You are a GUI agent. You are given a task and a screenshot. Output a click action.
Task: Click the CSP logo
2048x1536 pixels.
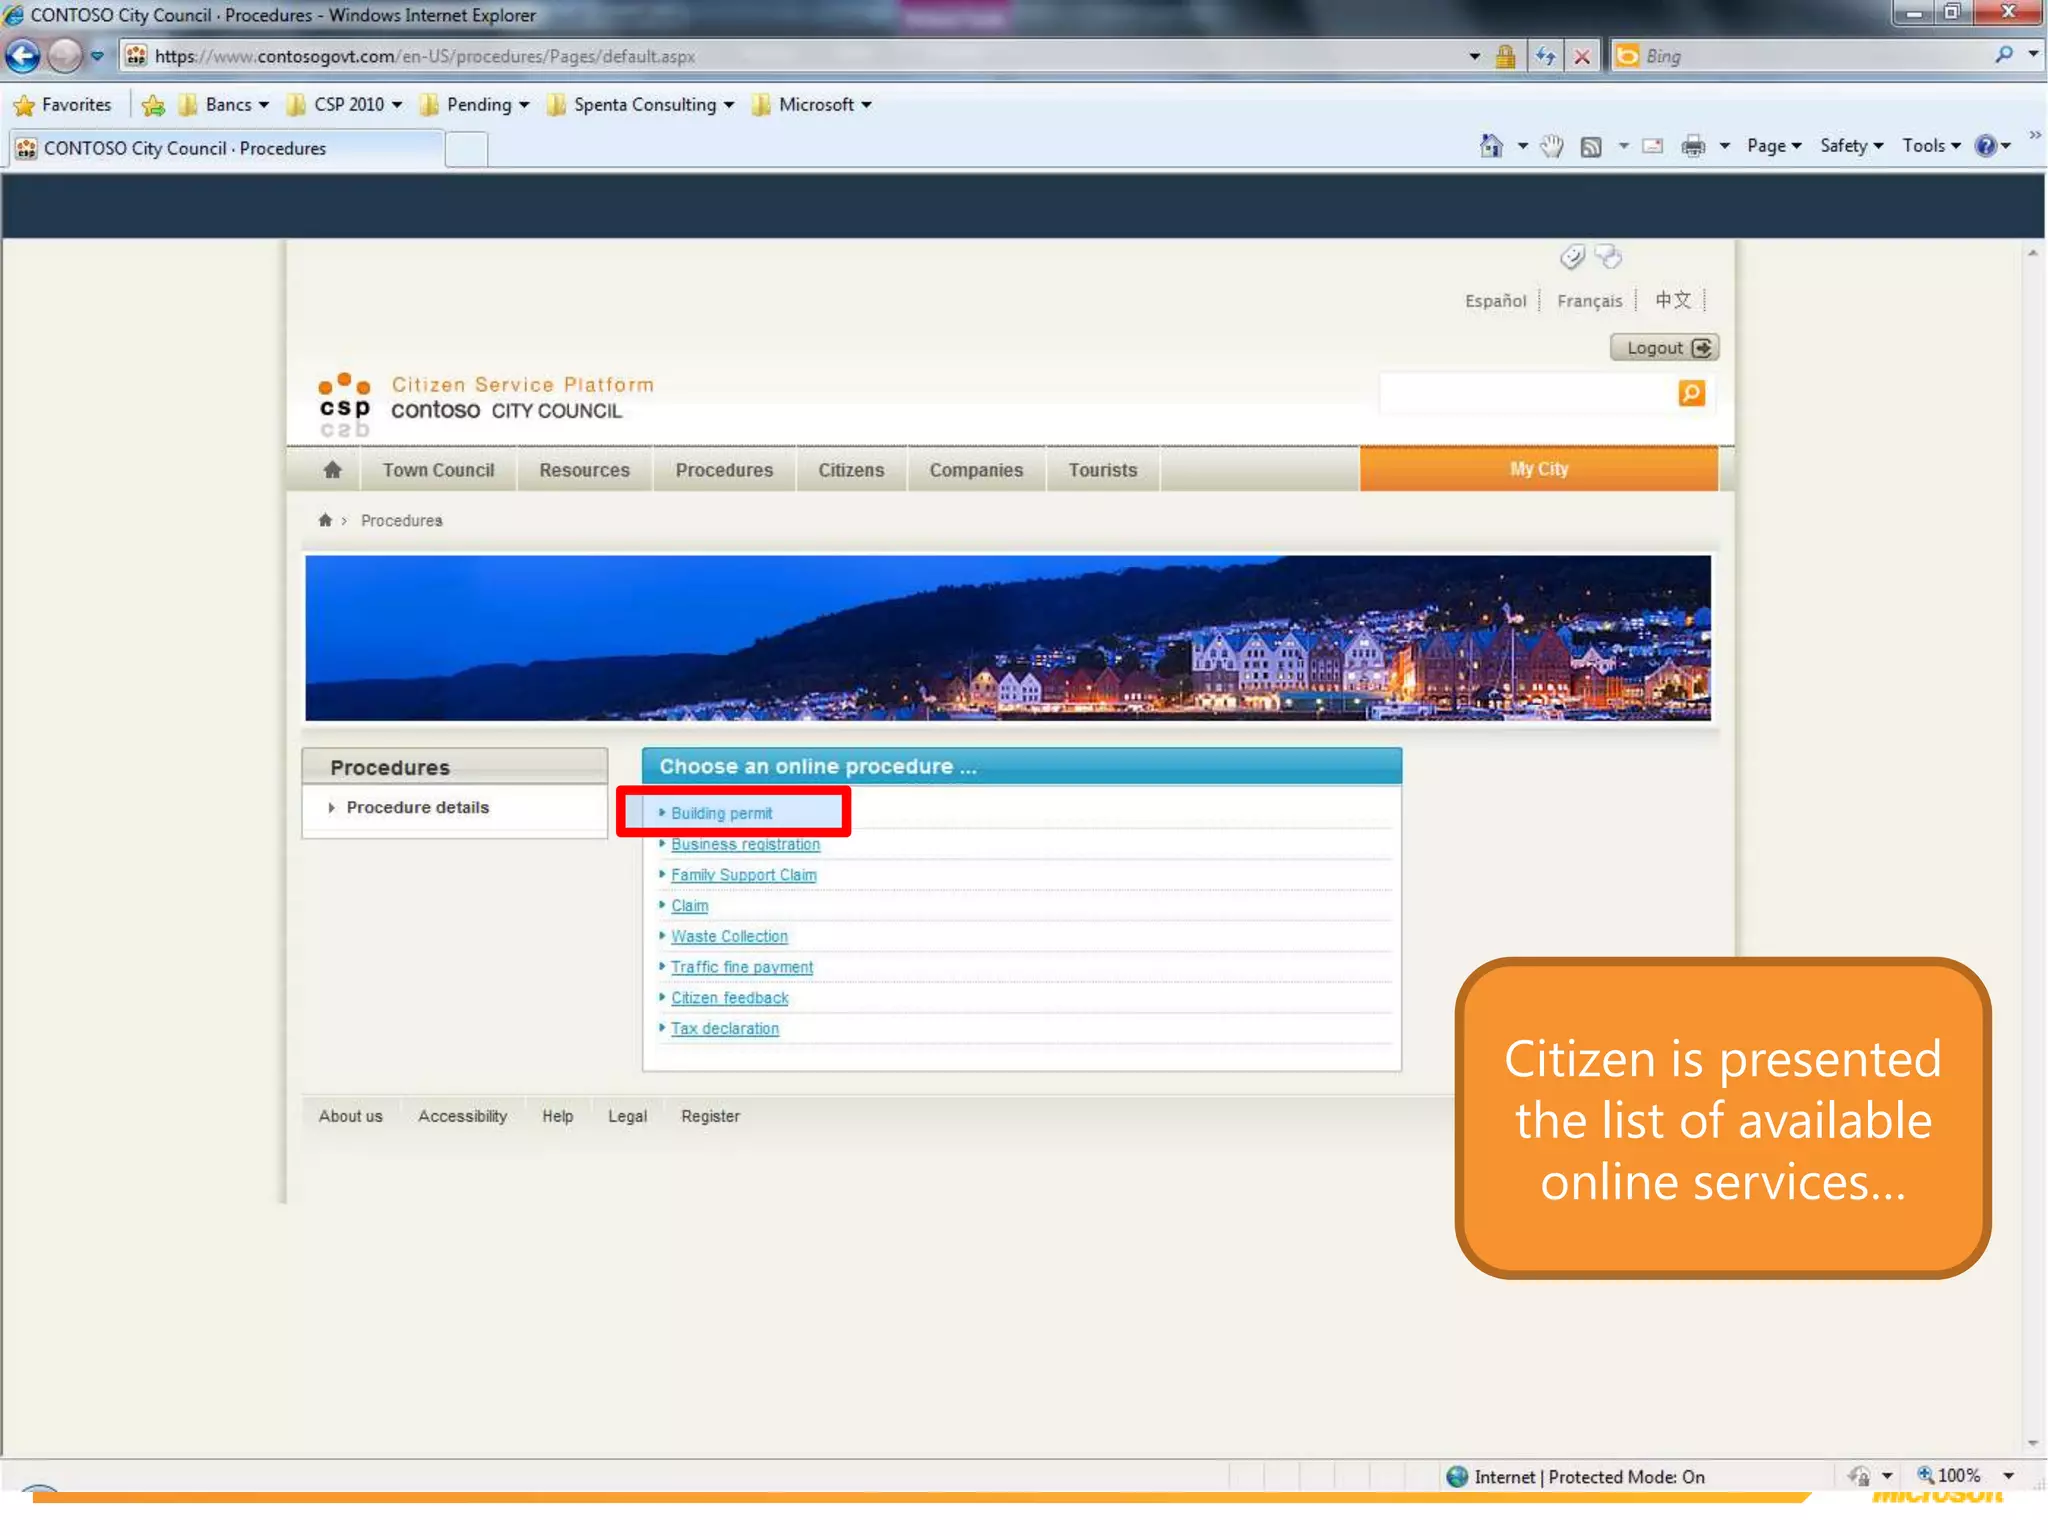pyautogui.click(x=345, y=405)
